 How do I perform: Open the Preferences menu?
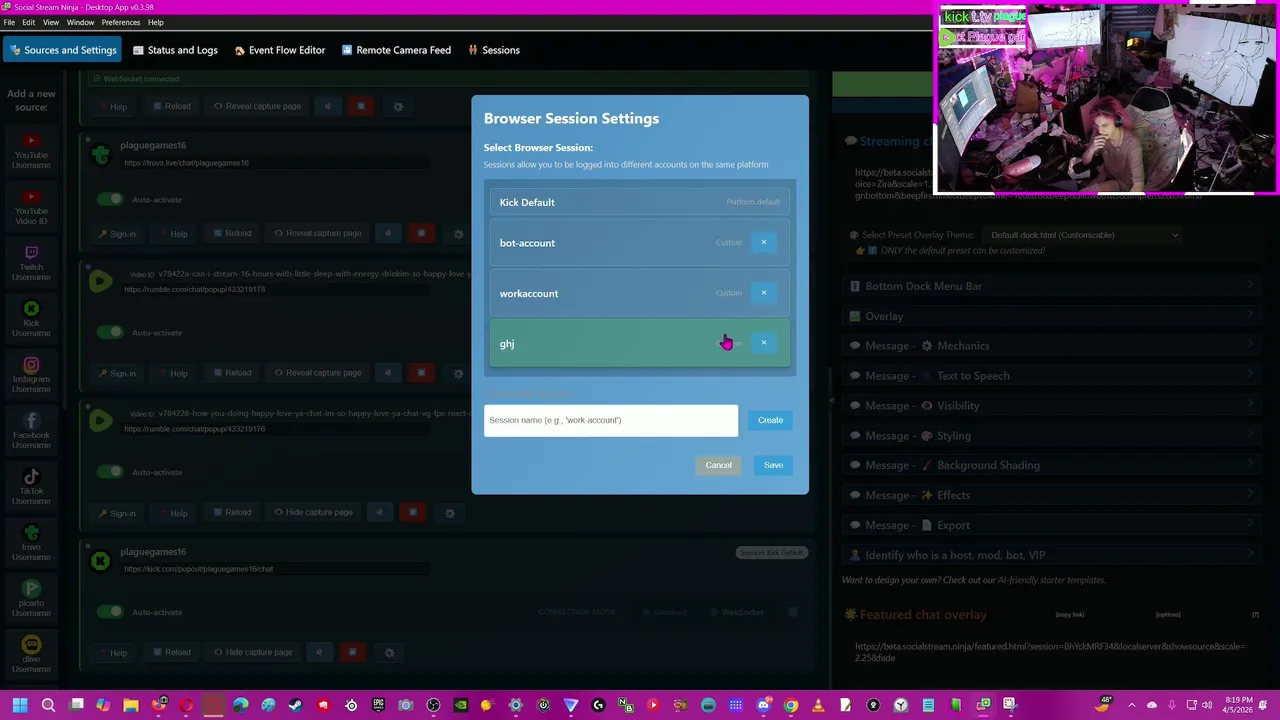pos(120,22)
